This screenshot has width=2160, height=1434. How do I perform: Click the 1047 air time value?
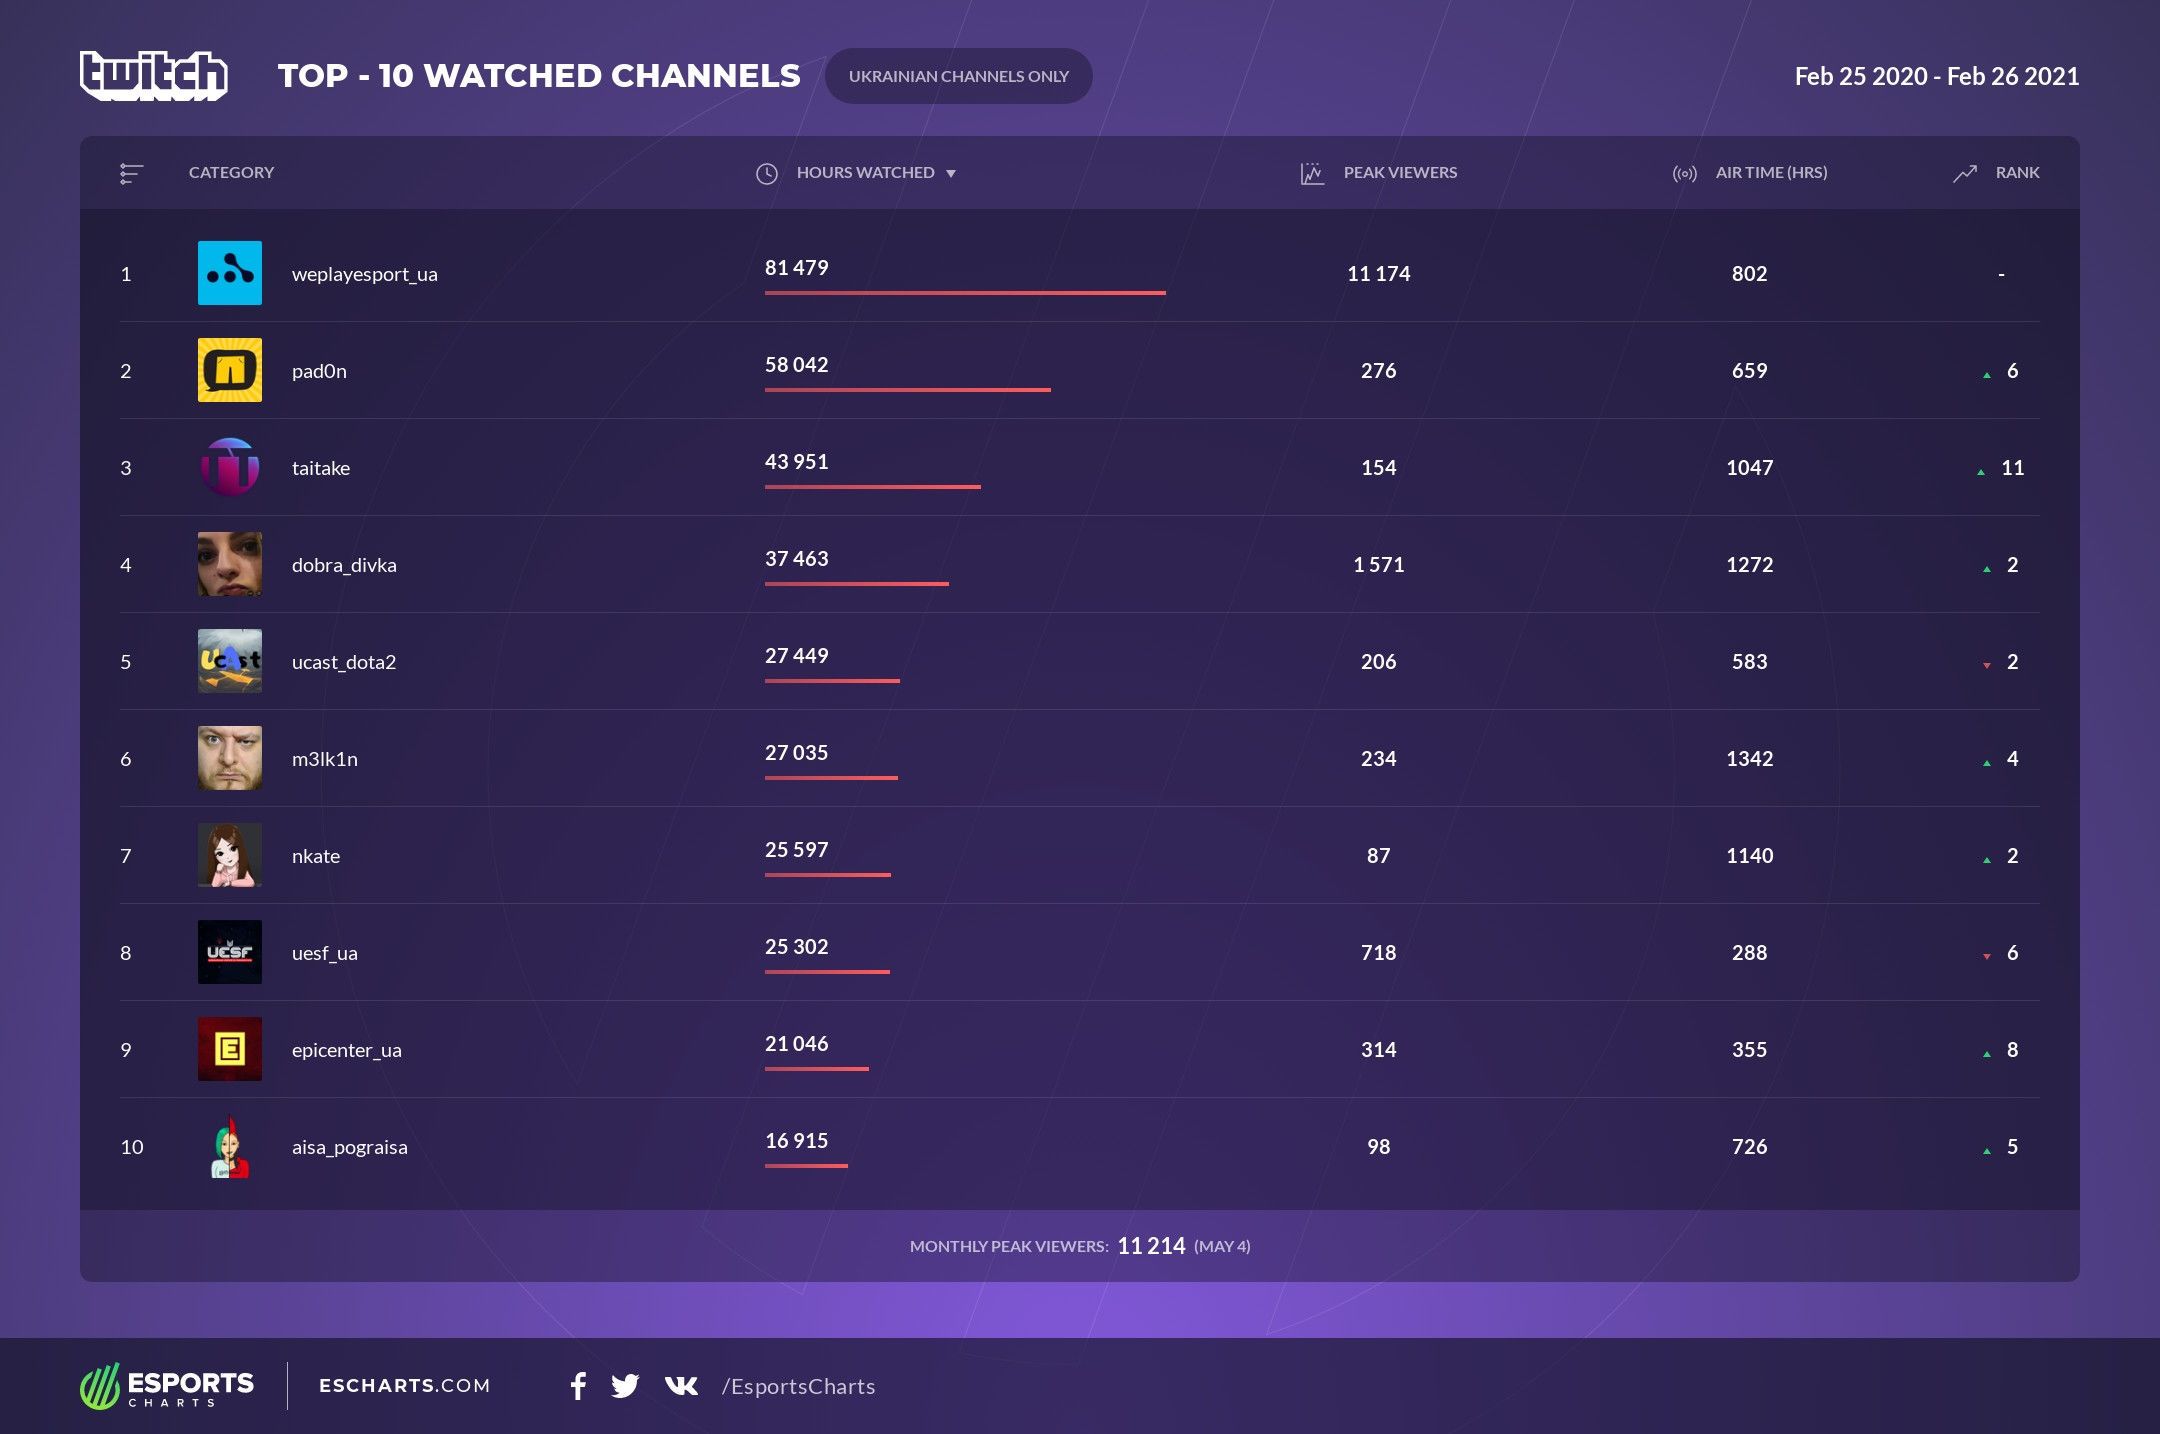(x=1749, y=468)
